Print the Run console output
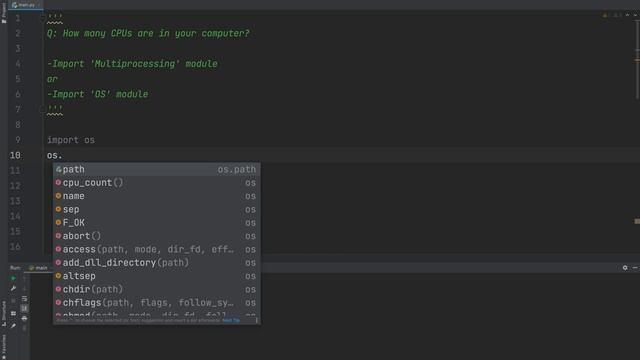 coord(24,318)
